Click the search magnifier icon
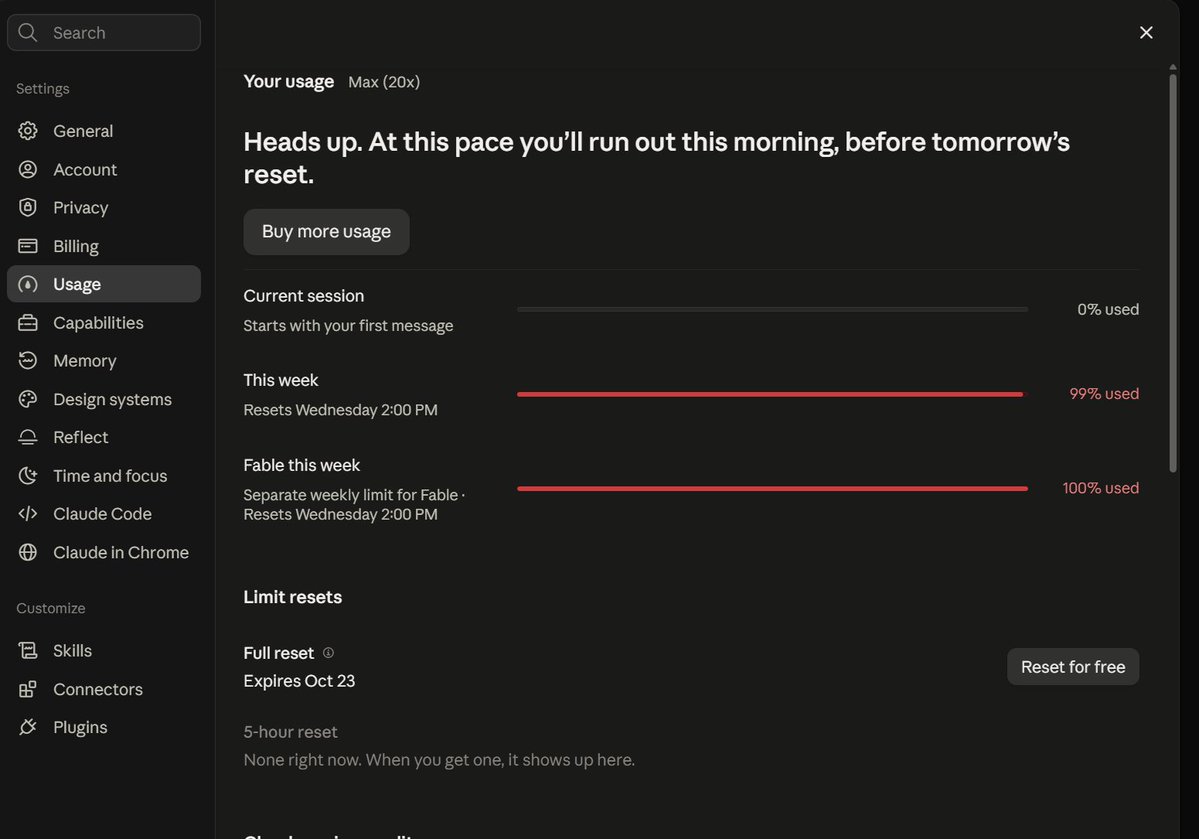 click(28, 32)
